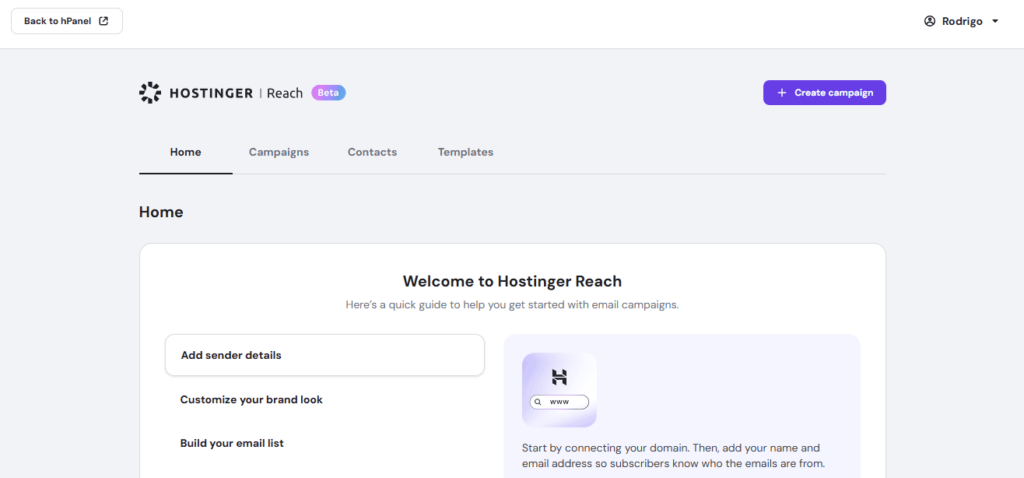This screenshot has width=1024, height=478.
Task: Expand the account dropdown arrow beside Rodrigo
Action: (x=995, y=21)
